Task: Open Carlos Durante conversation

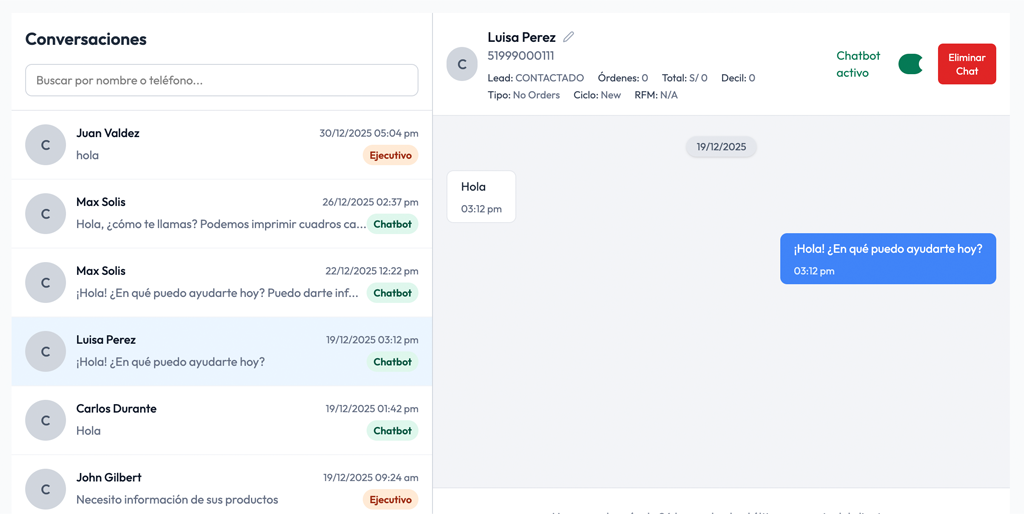Action: pos(220,420)
